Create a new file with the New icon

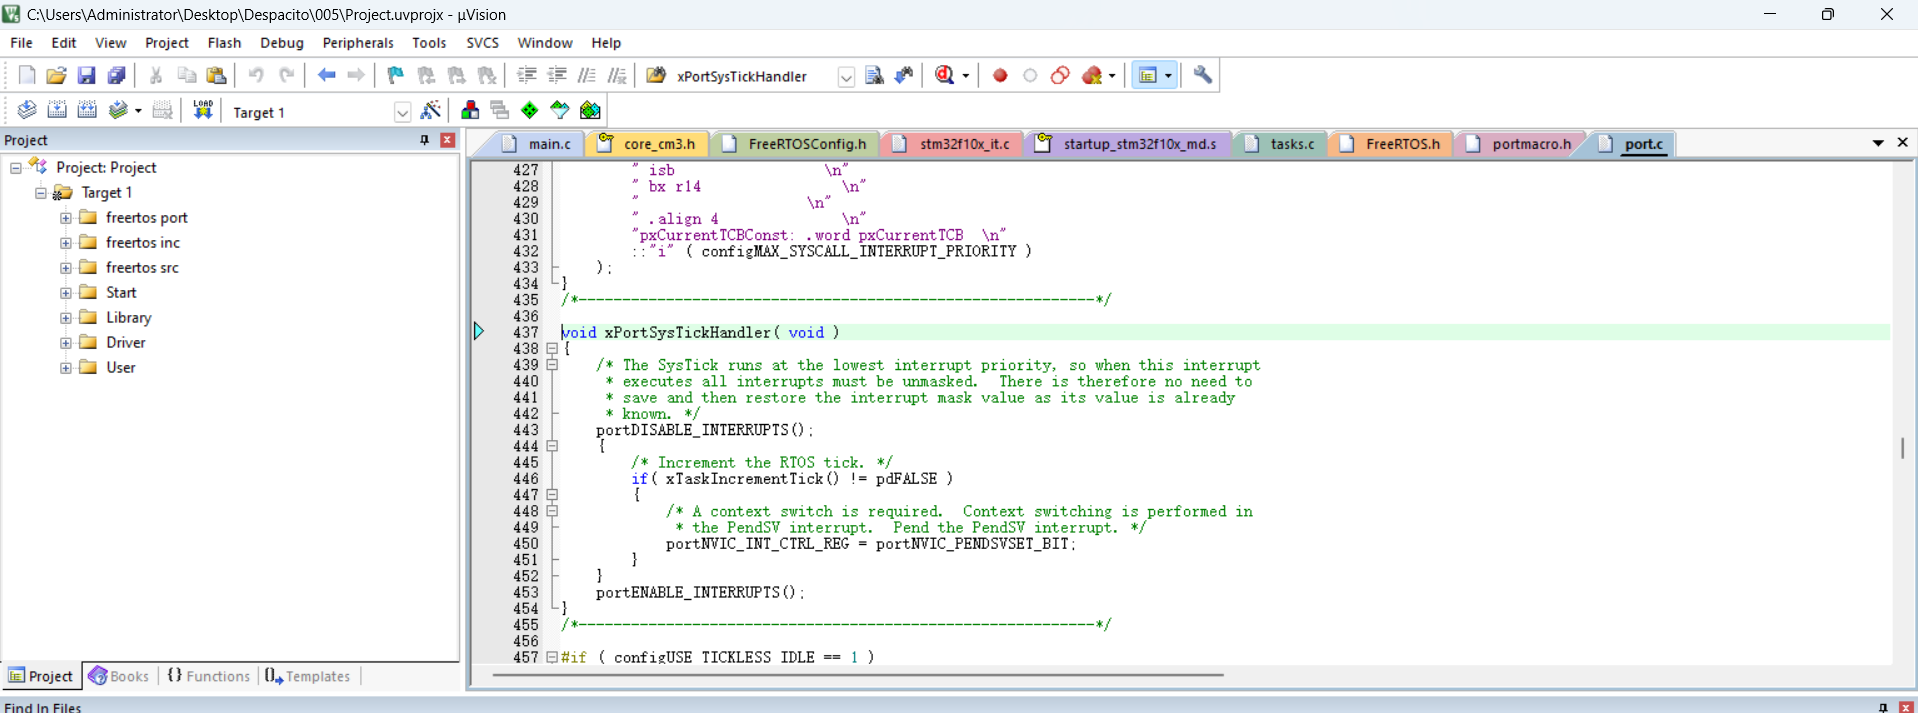(27, 75)
